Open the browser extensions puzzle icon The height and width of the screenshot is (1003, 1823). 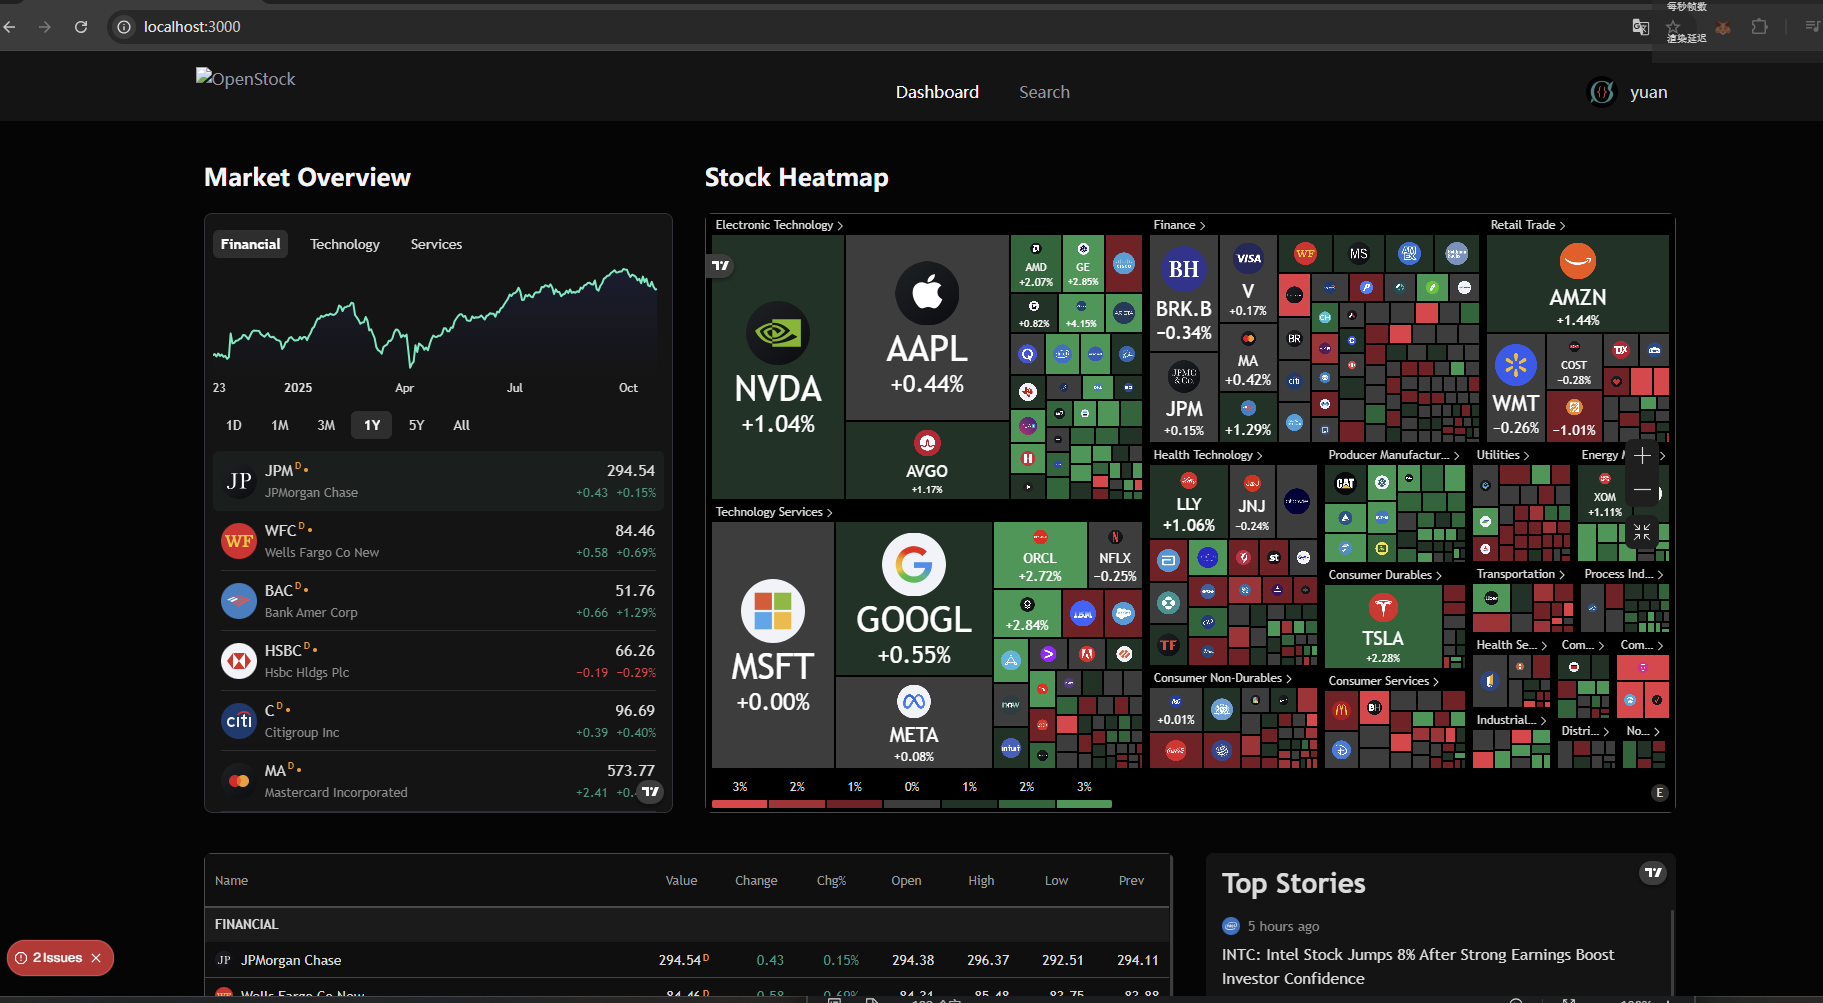1760,27
